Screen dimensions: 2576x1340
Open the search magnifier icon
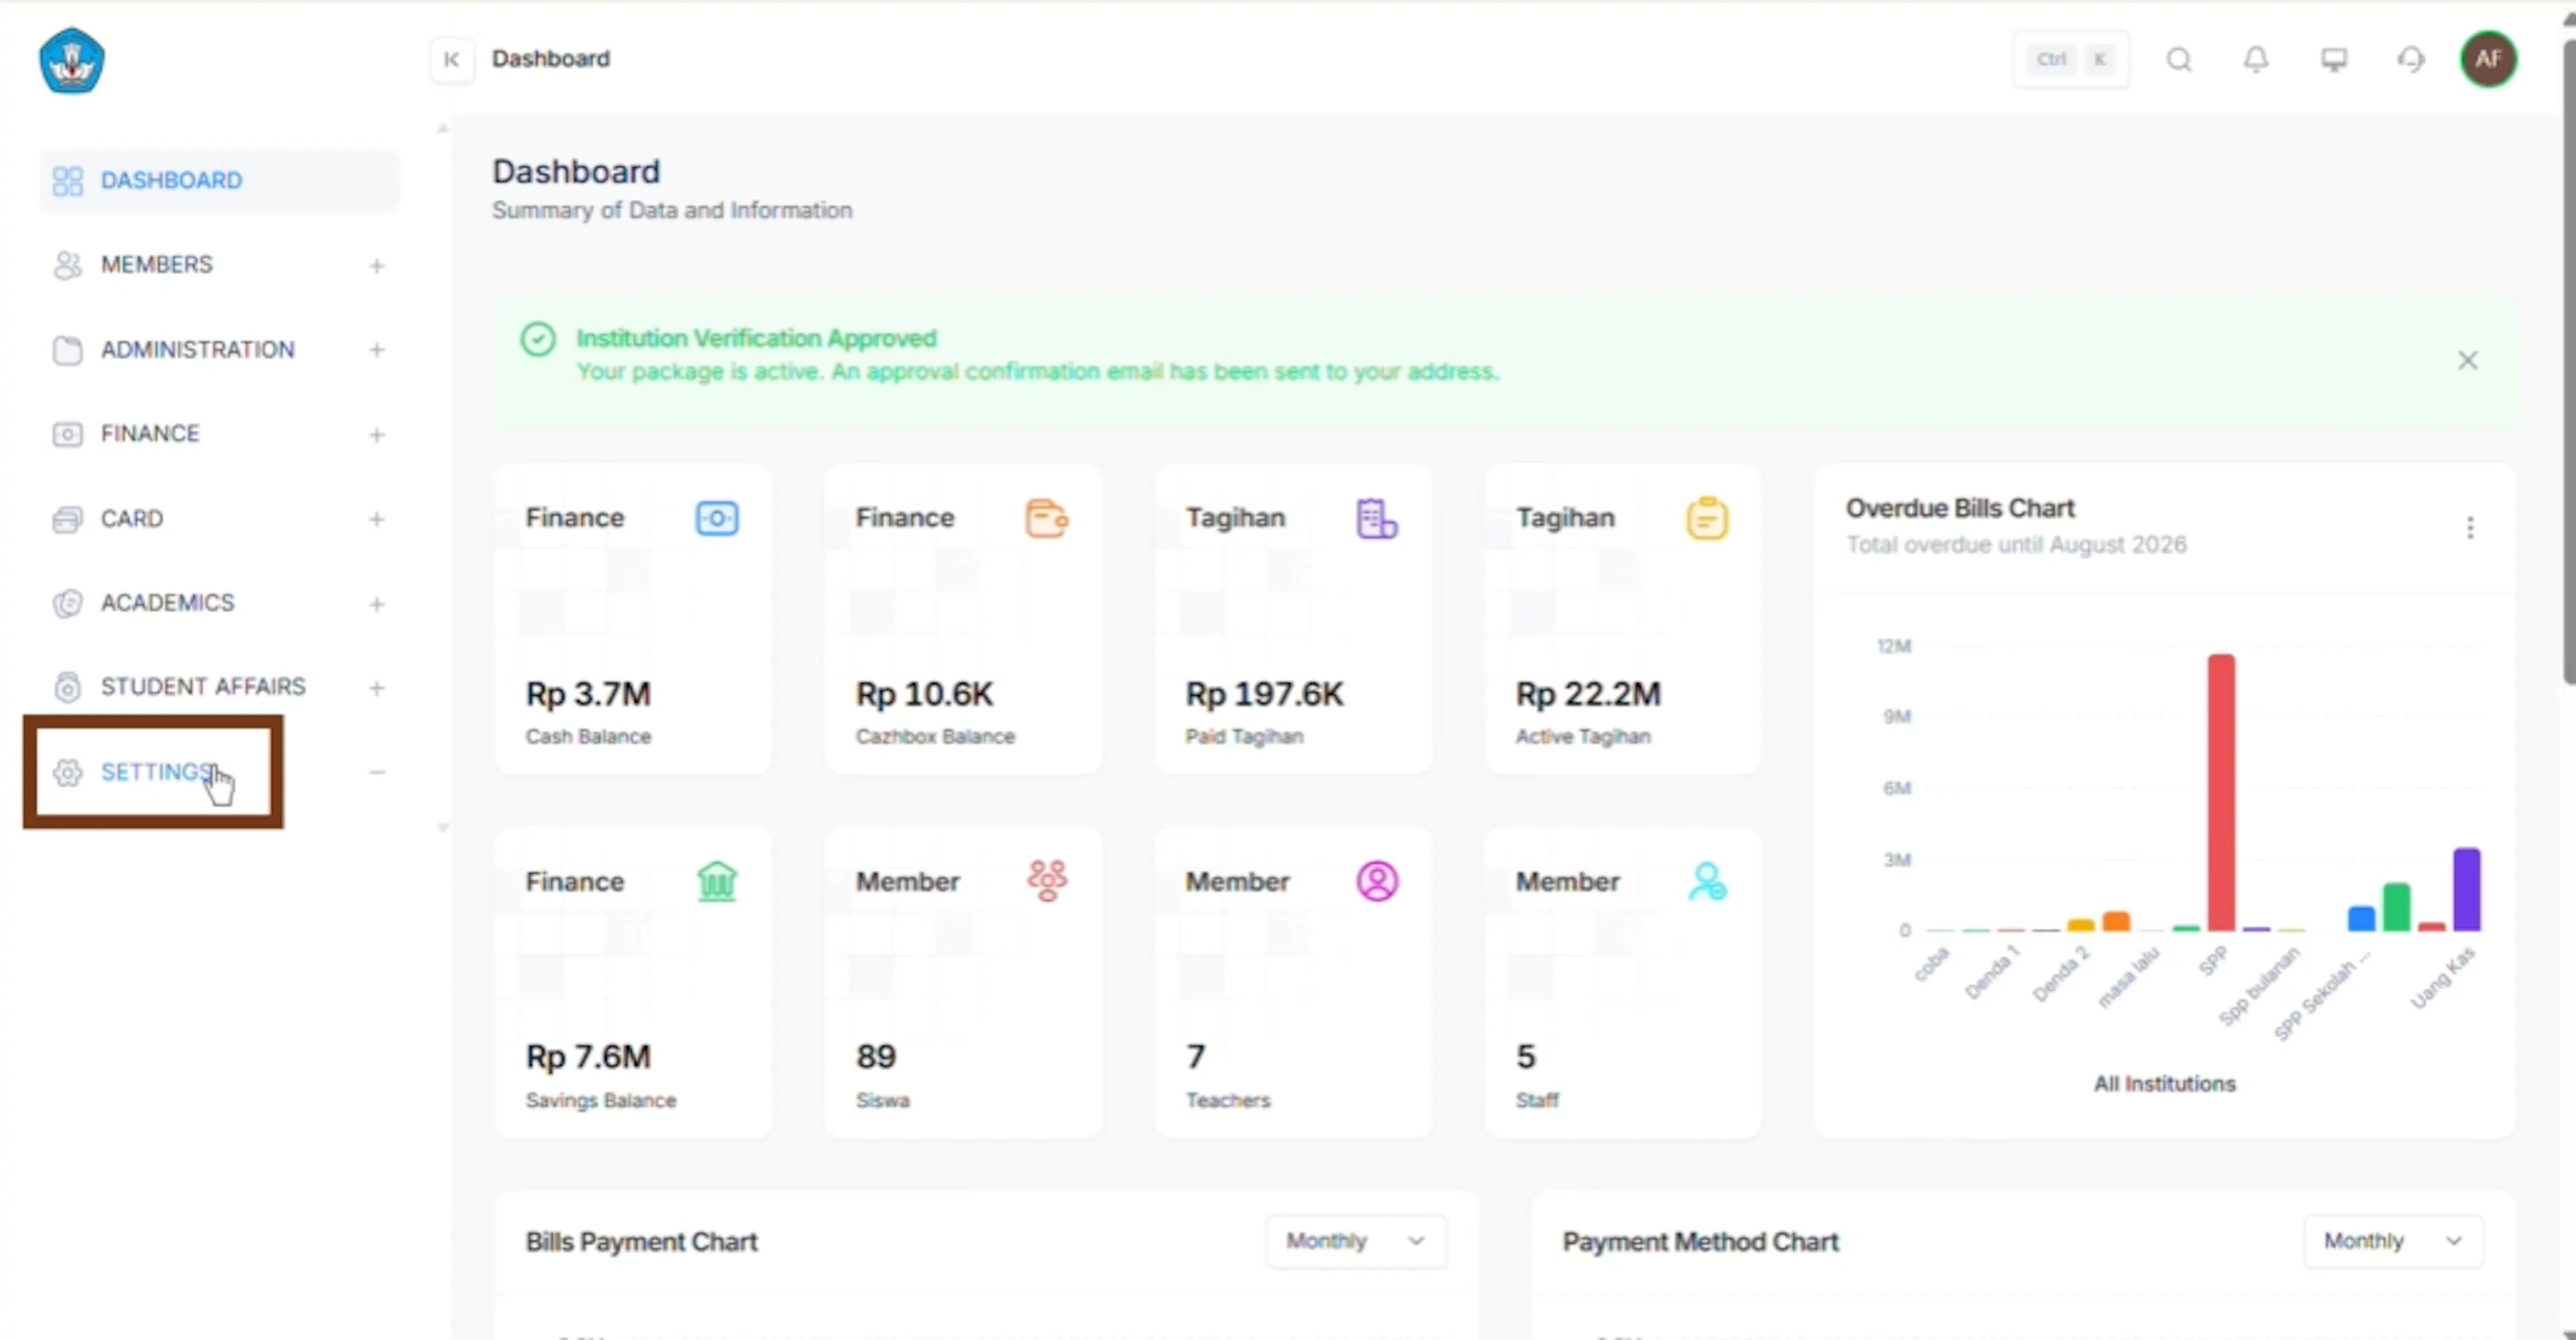(x=2179, y=60)
